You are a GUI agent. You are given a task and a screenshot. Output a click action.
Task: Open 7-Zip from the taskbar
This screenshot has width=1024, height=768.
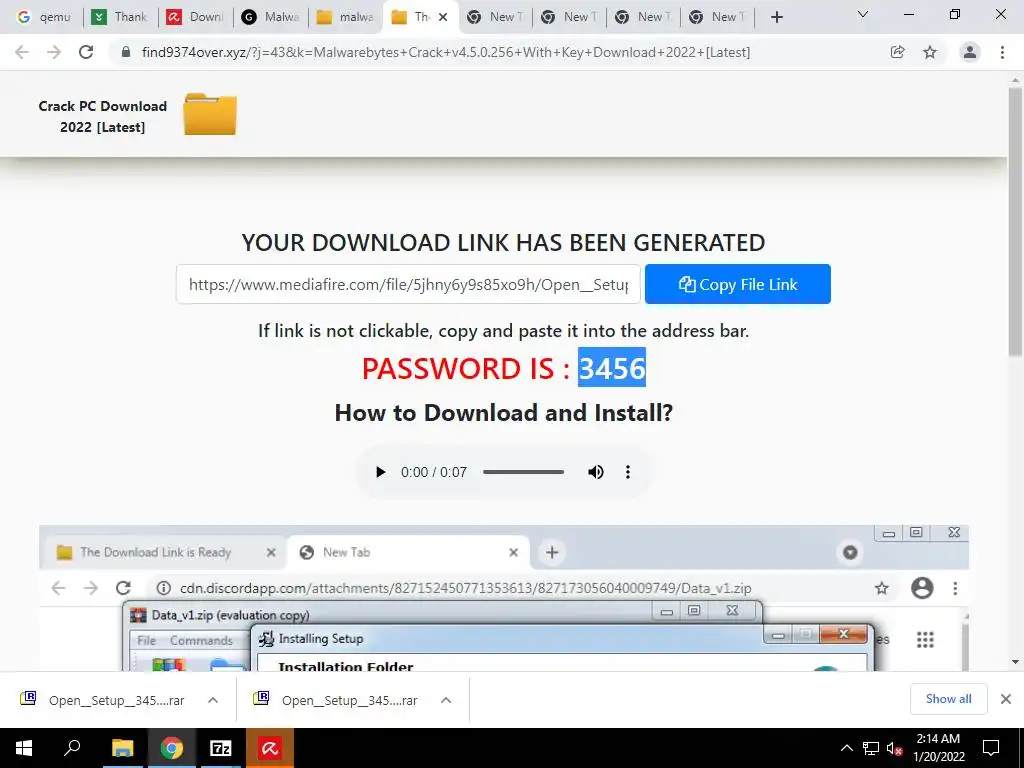point(221,748)
